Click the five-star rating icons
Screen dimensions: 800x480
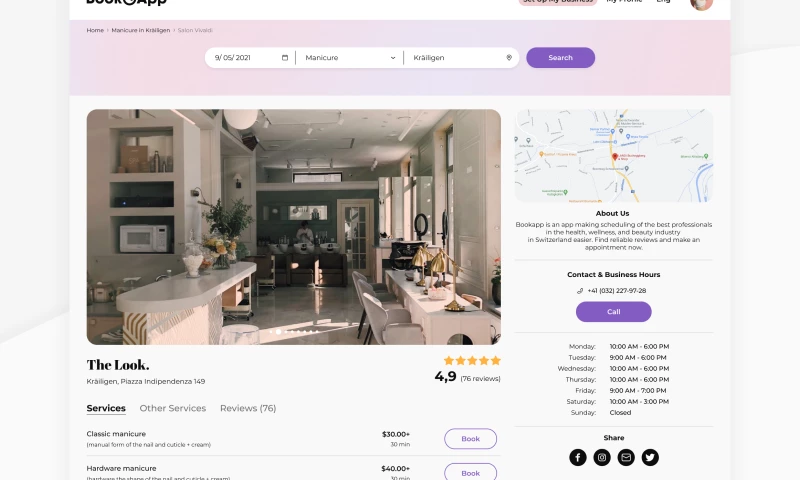coord(472,361)
